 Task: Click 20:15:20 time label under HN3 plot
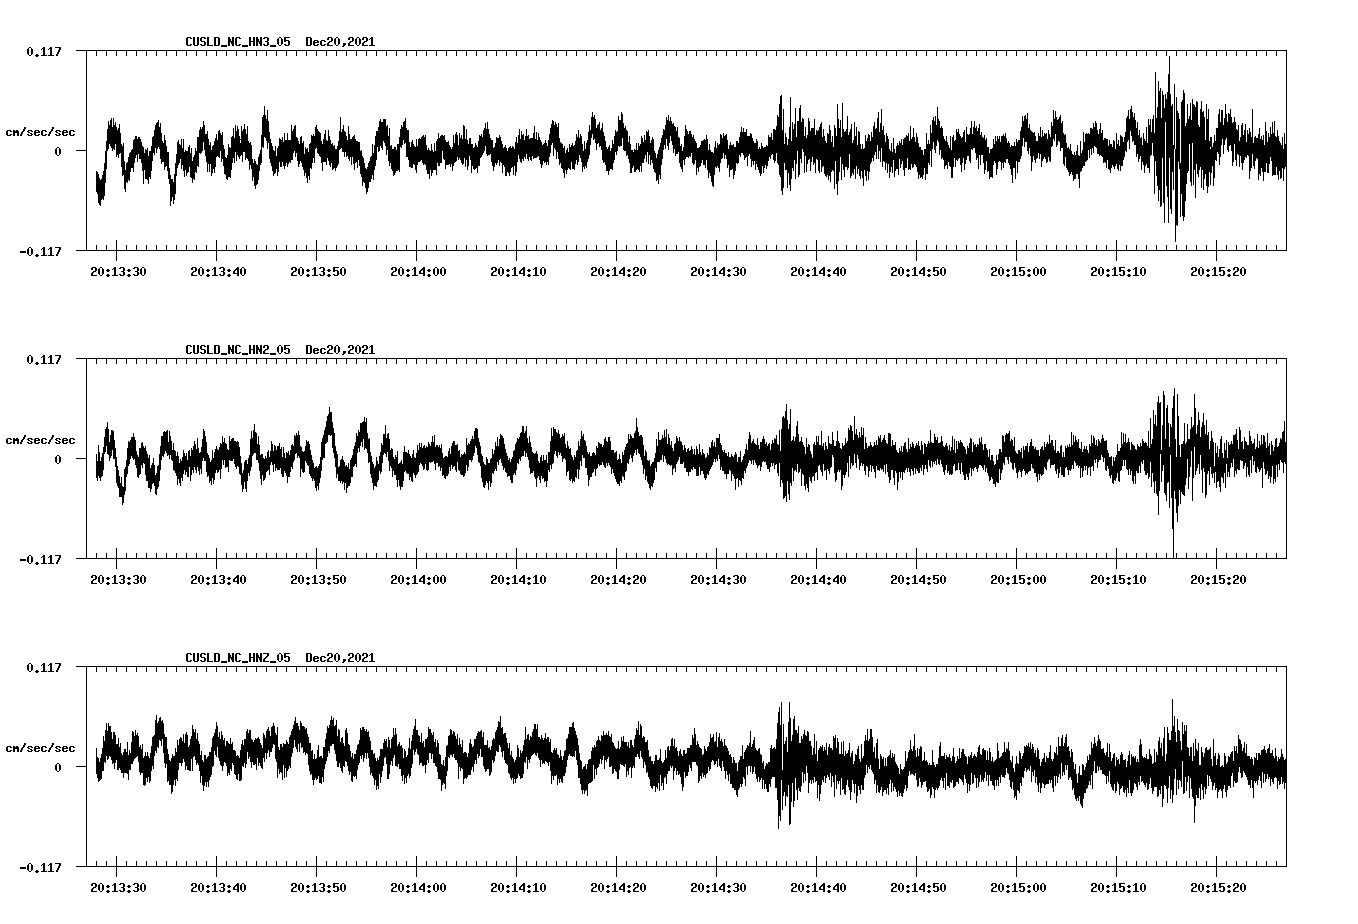1218,271
